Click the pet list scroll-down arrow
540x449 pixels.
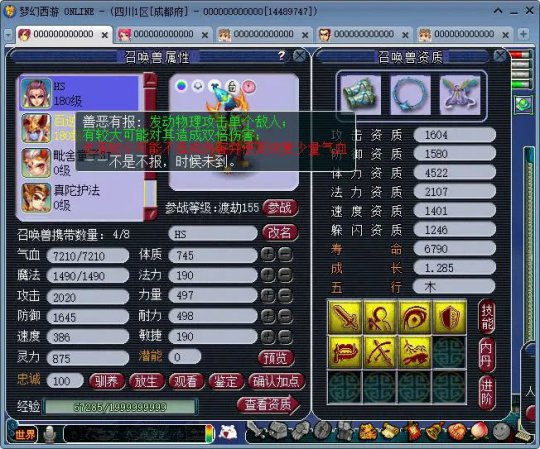pos(150,214)
